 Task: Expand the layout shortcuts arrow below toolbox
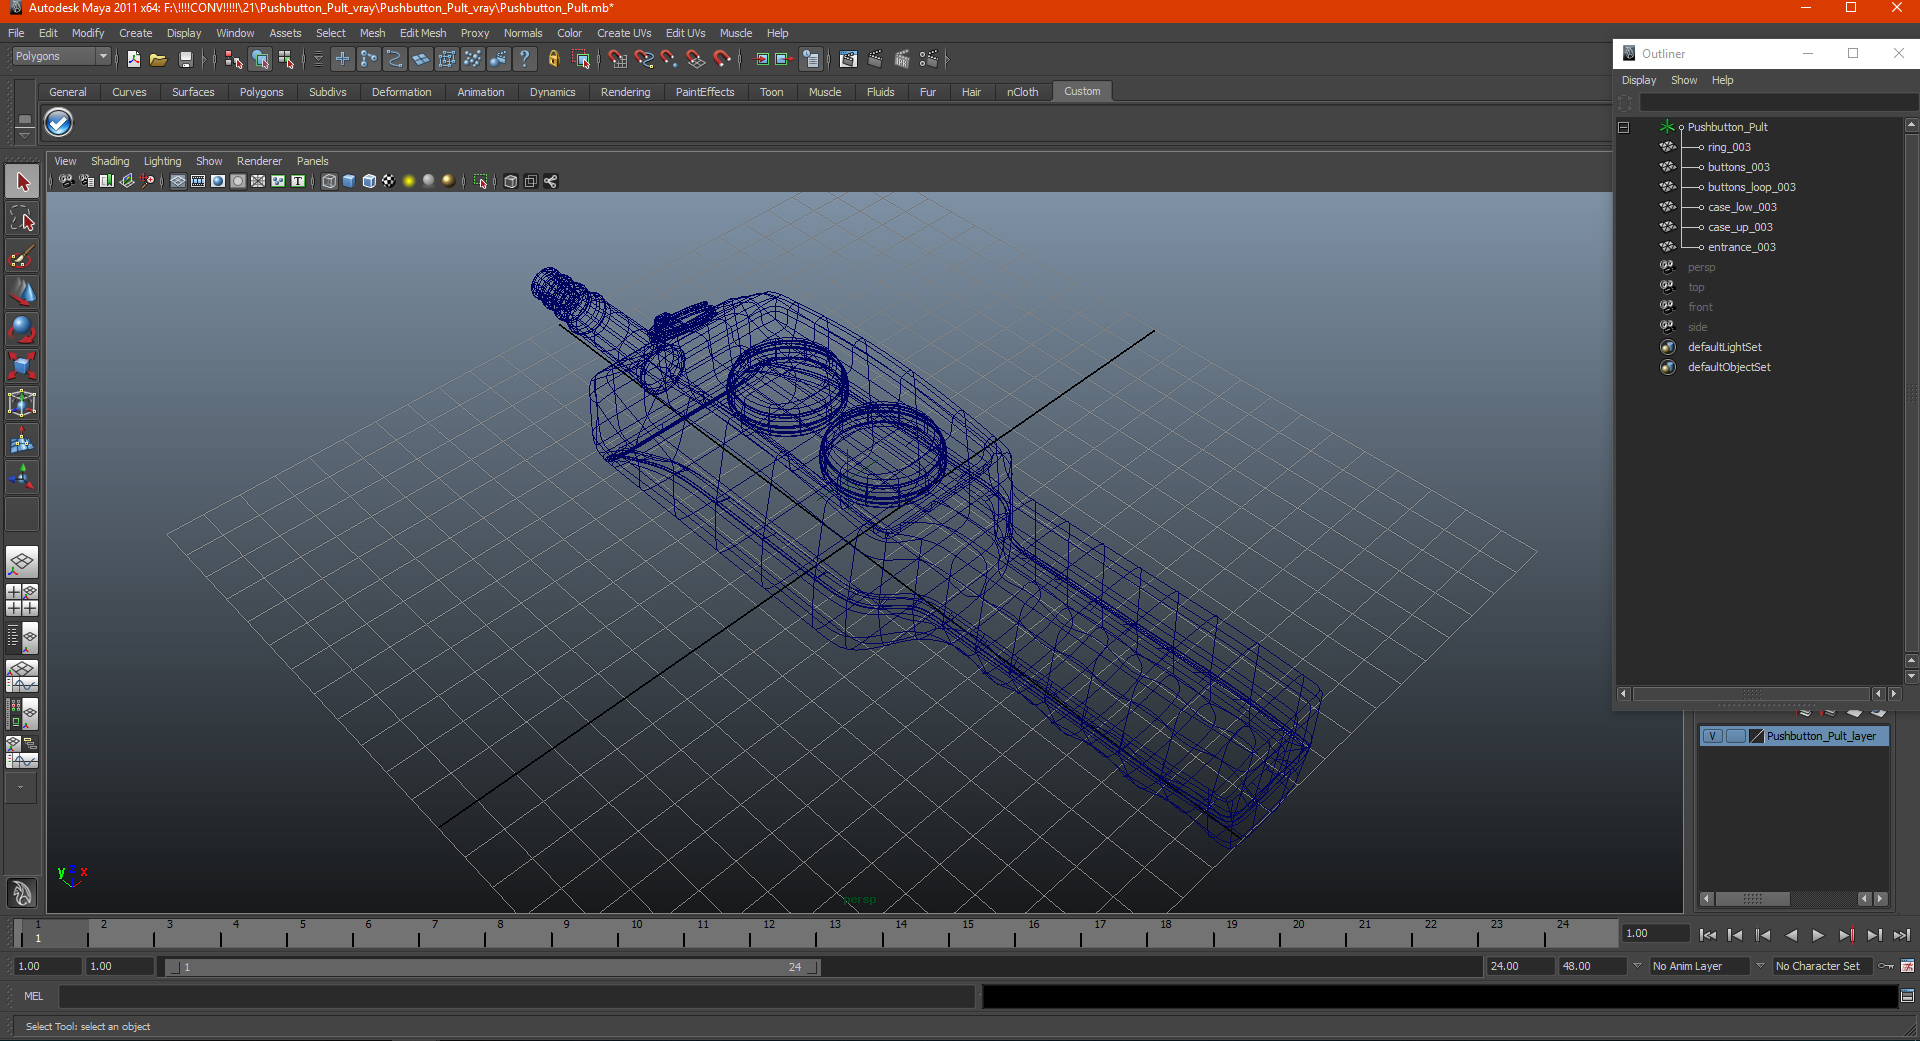(x=21, y=787)
